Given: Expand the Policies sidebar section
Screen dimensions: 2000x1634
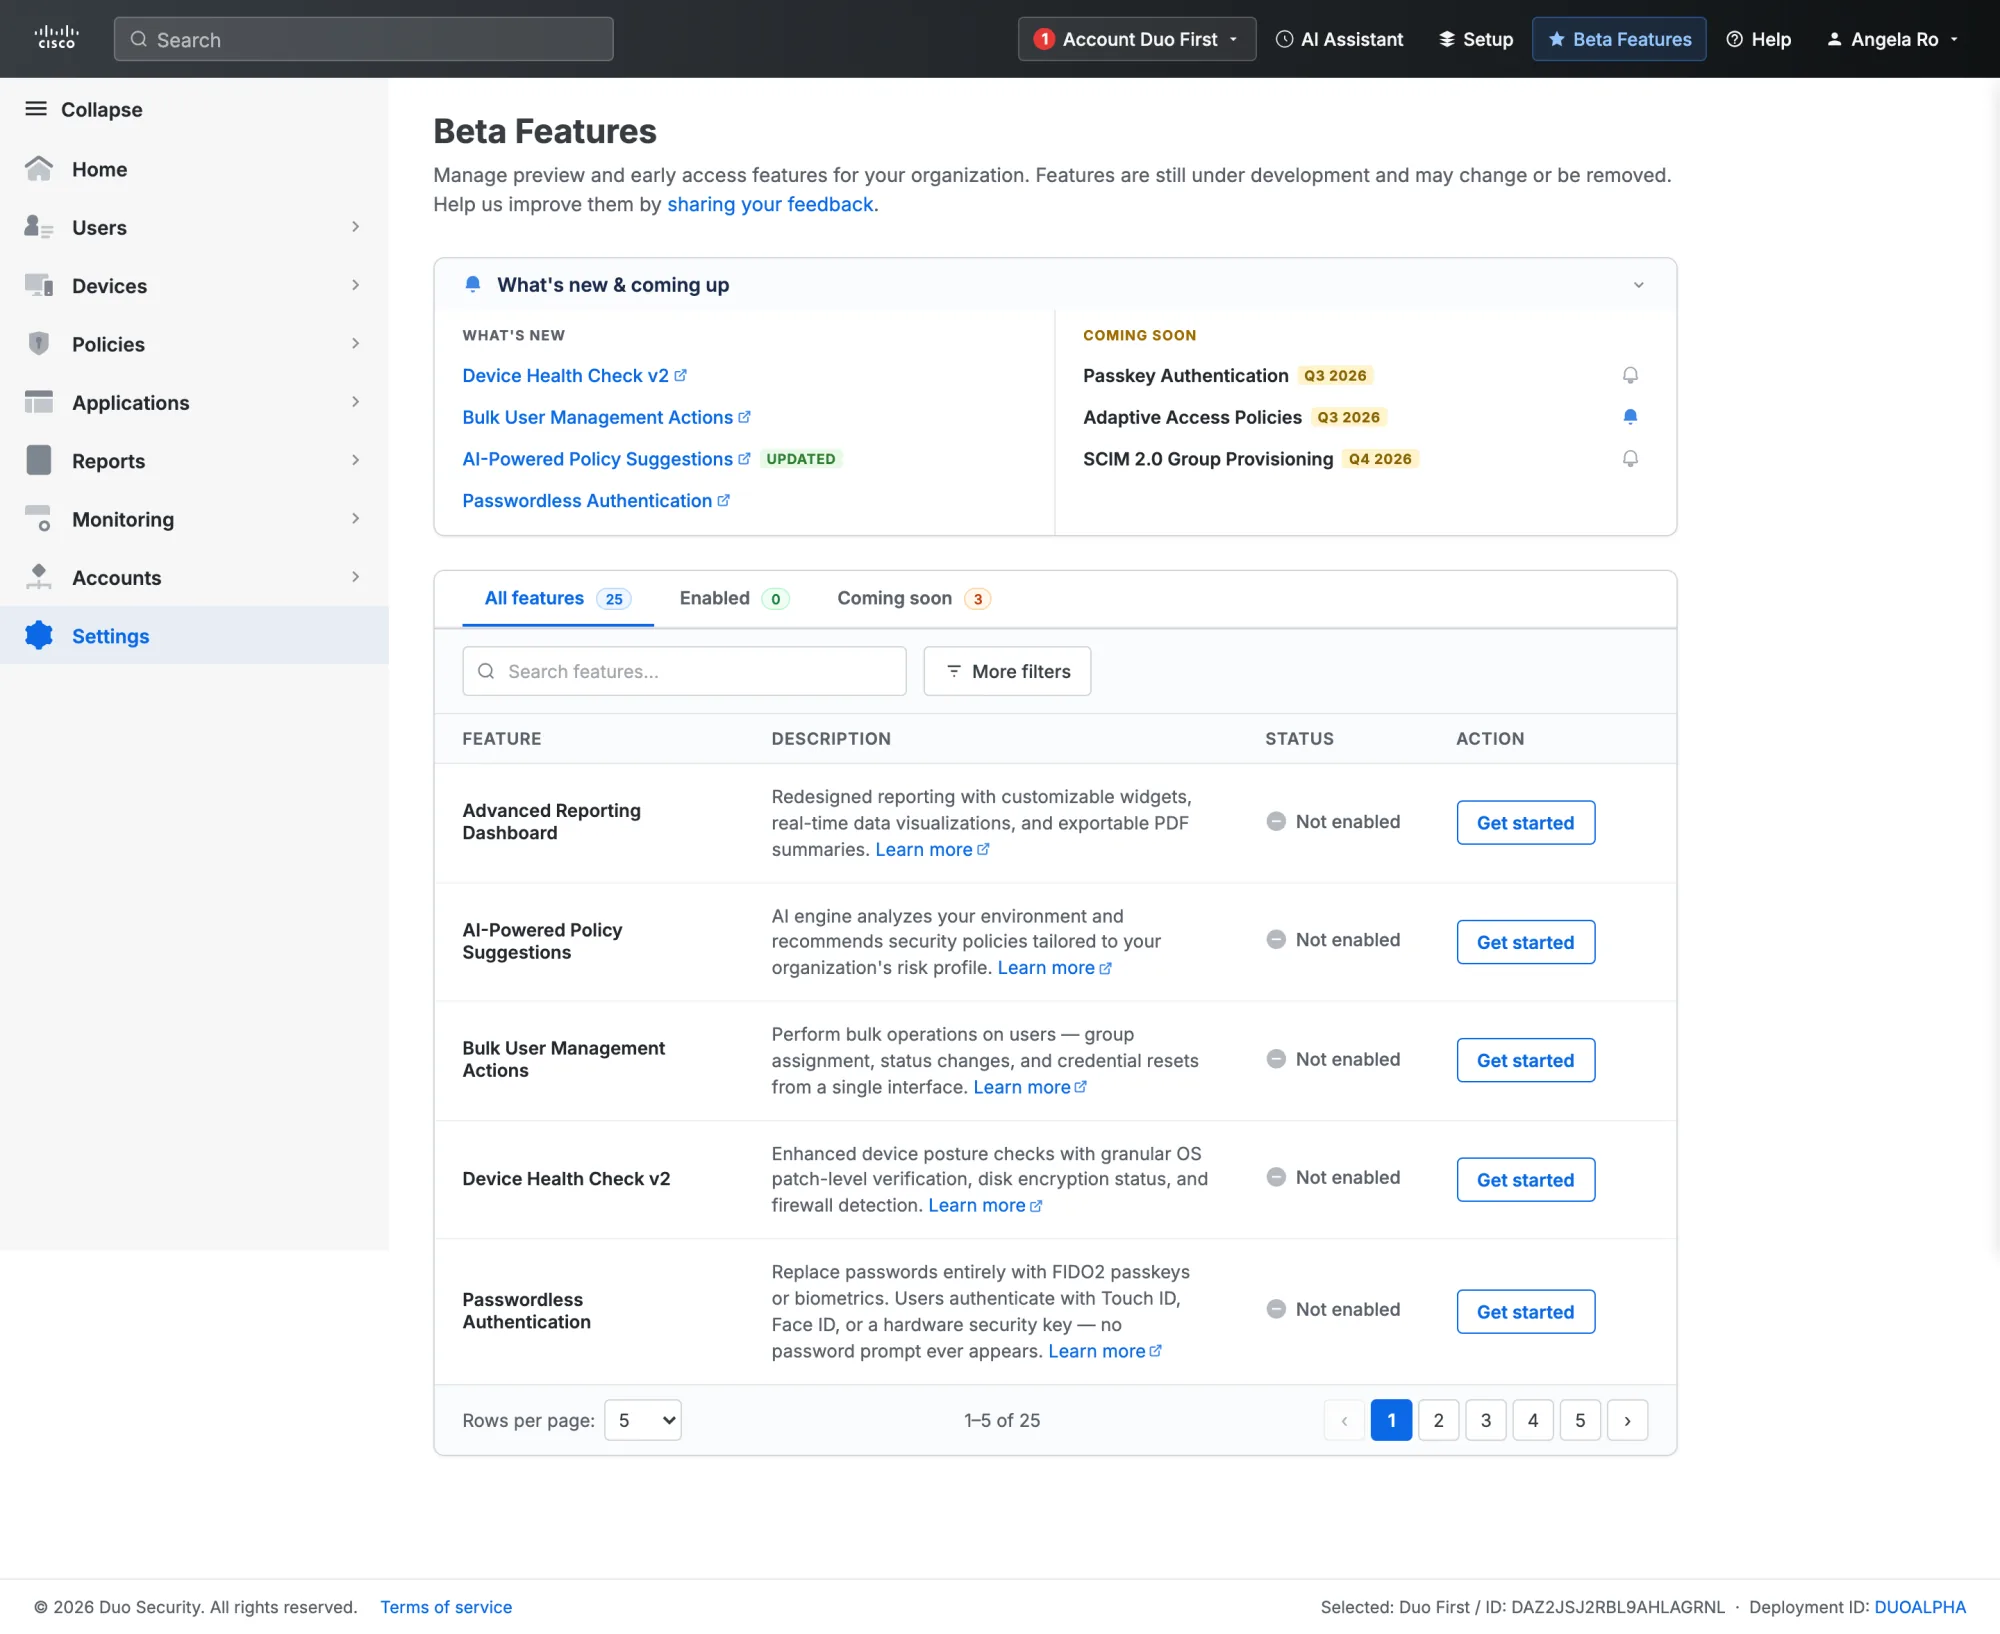Looking at the screenshot, I should (x=356, y=343).
